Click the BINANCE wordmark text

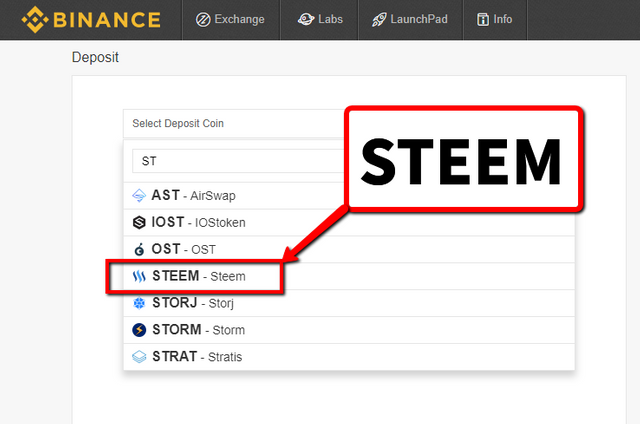(107, 20)
